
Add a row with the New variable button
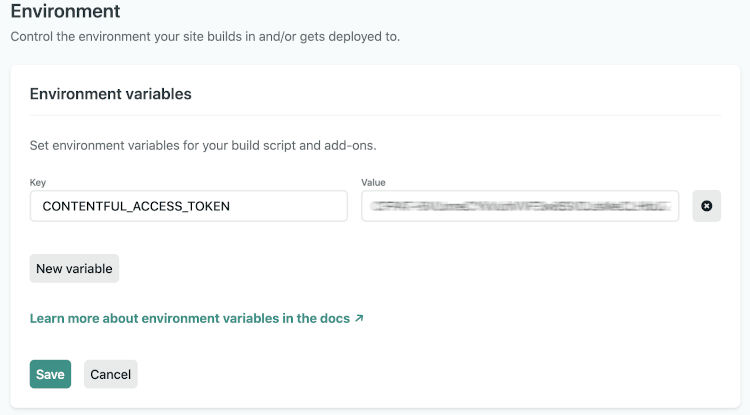pos(74,269)
